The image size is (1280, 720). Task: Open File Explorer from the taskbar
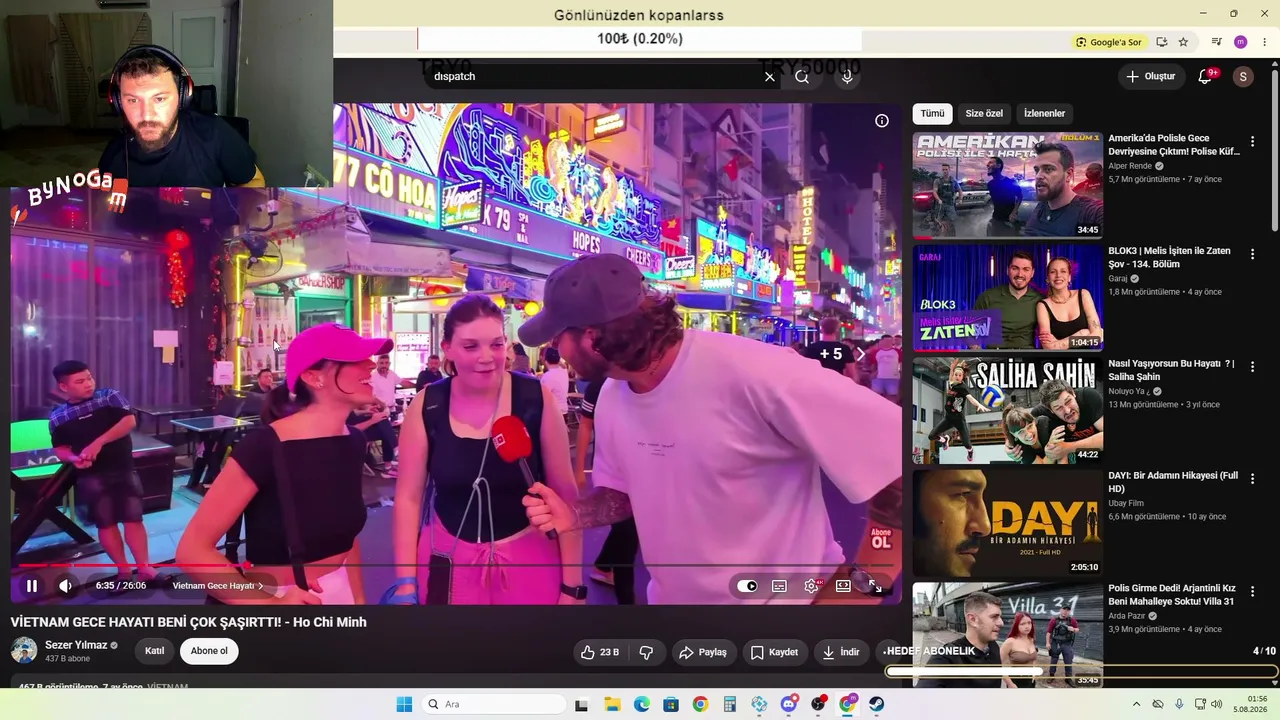612,704
